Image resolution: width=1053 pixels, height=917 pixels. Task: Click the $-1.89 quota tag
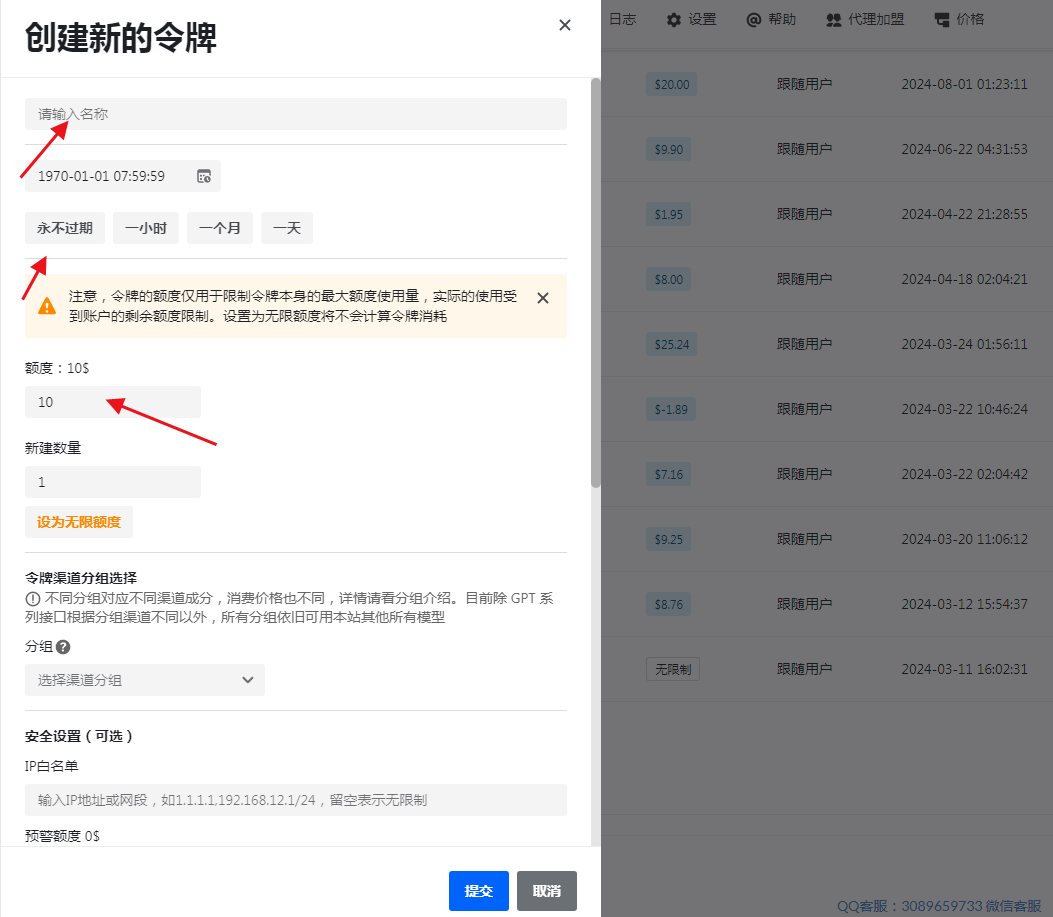pyautogui.click(x=671, y=409)
